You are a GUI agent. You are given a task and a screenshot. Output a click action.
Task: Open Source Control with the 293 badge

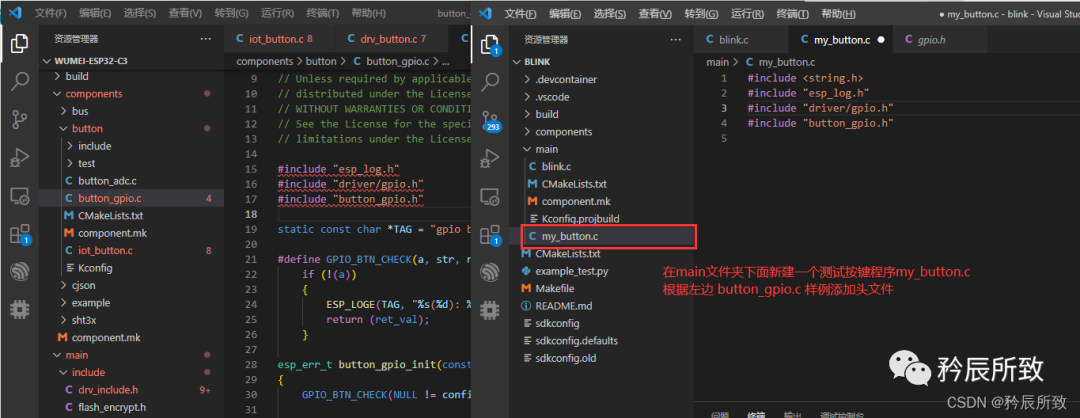(491, 121)
